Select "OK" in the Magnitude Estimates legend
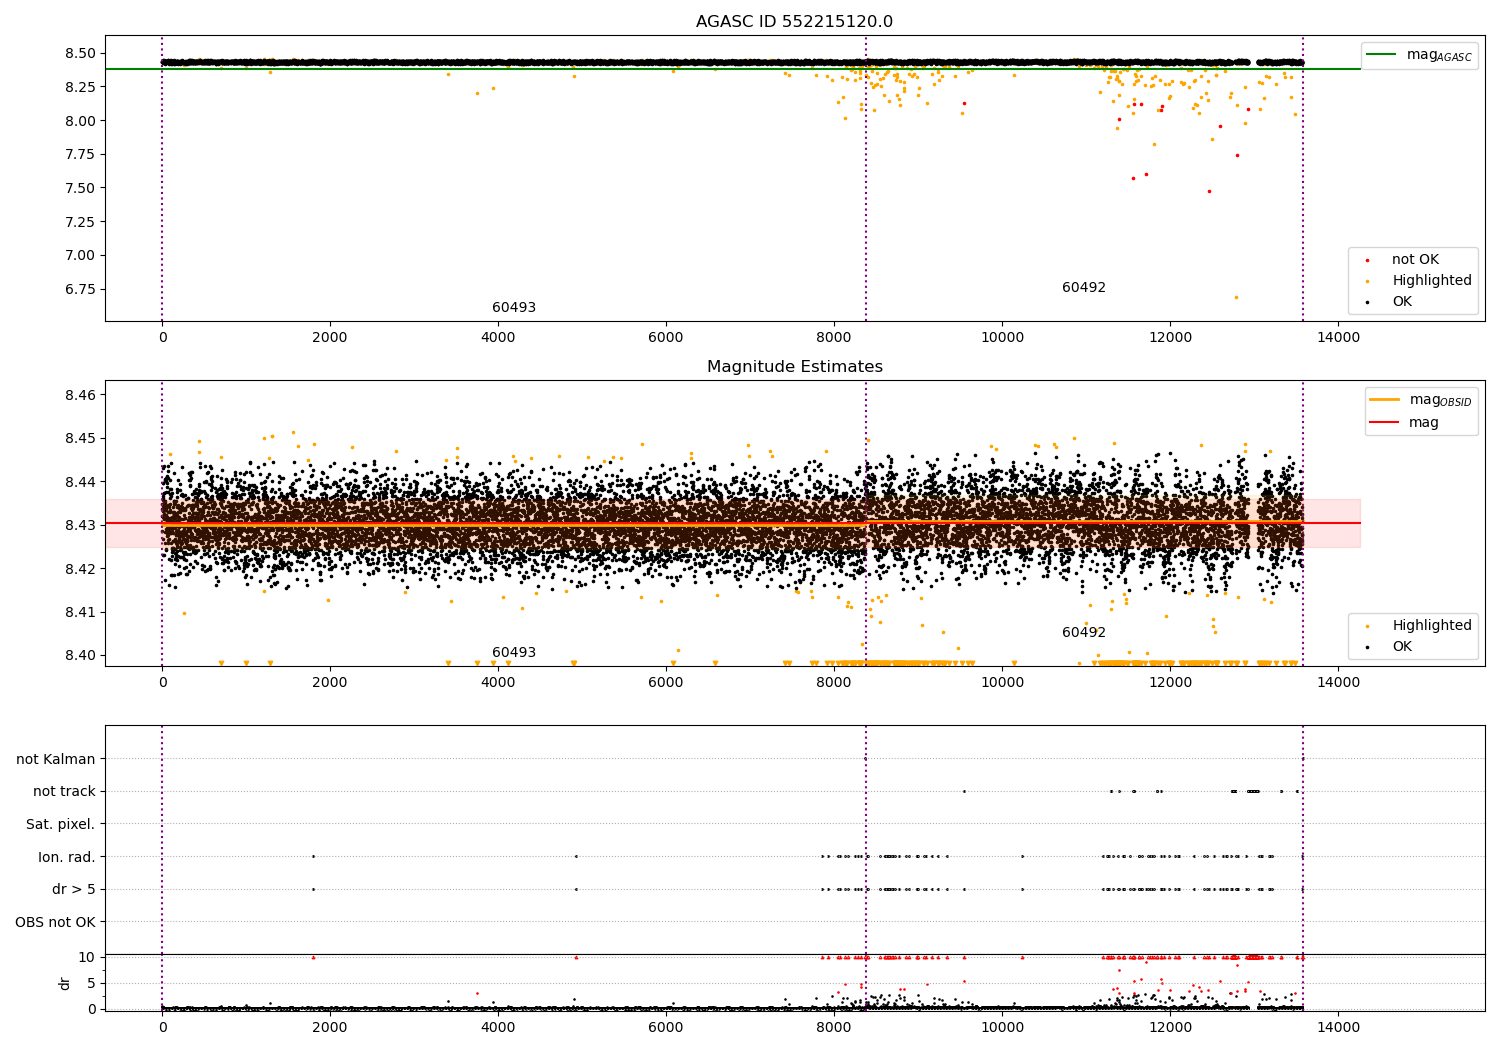Image resolution: width=1500 pixels, height=1050 pixels. [1402, 647]
